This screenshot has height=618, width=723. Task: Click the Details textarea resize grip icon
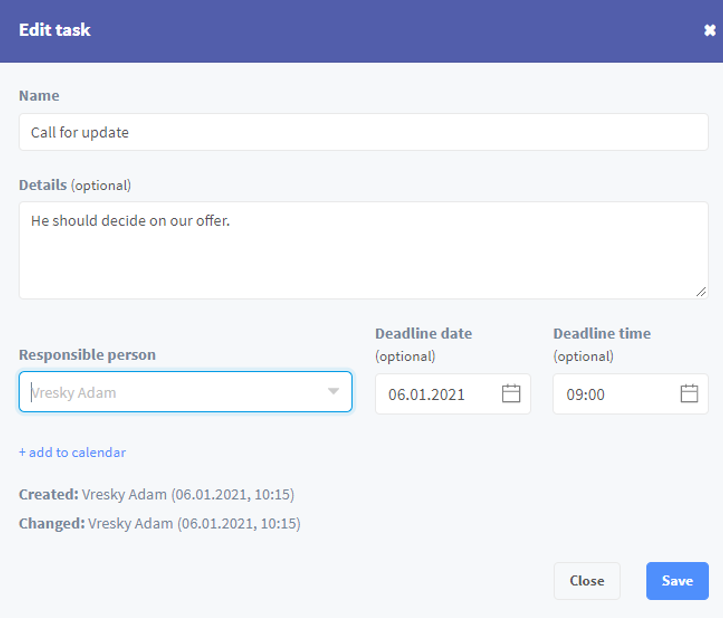pos(701,291)
